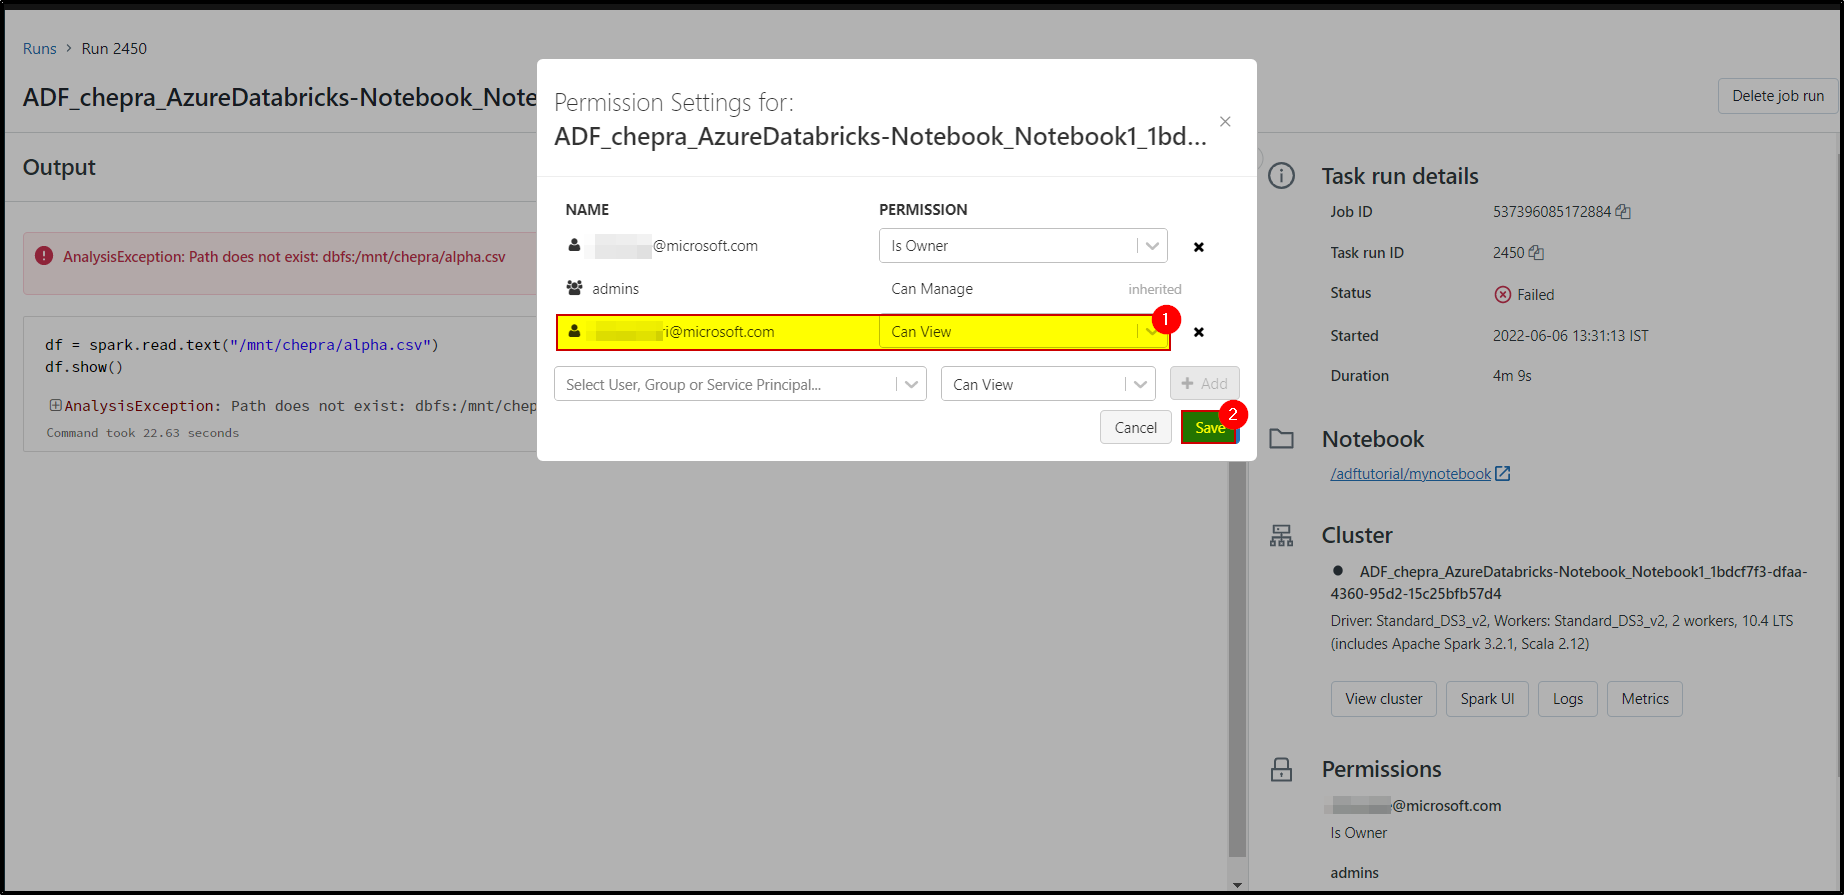Image resolution: width=1844 pixels, height=895 pixels.
Task: Click the Job ID number 537396085172884
Action: [1552, 212]
